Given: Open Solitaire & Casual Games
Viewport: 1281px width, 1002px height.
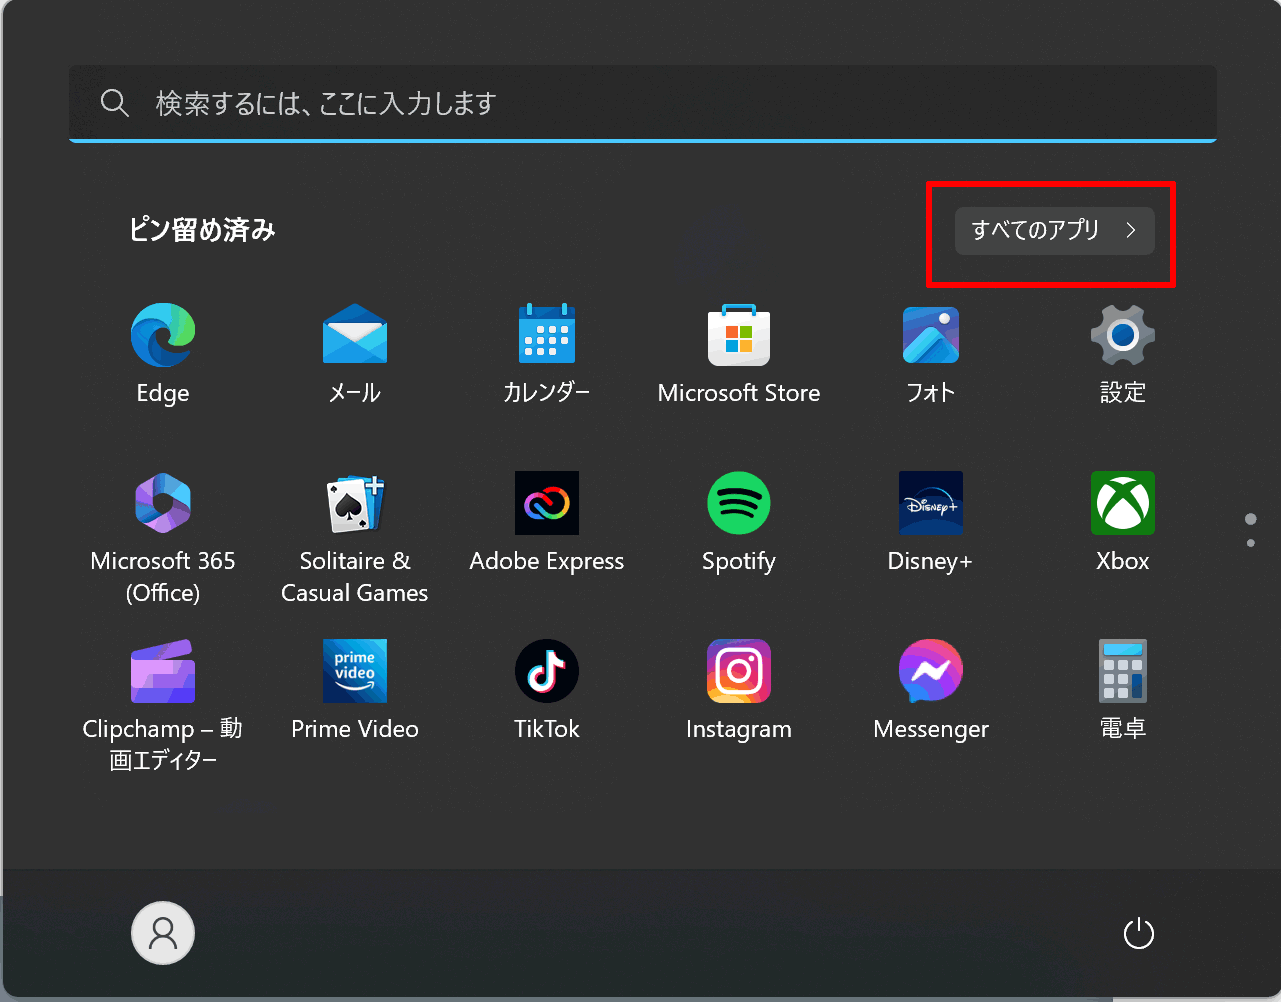Looking at the screenshot, I should (x=355, y=538).
